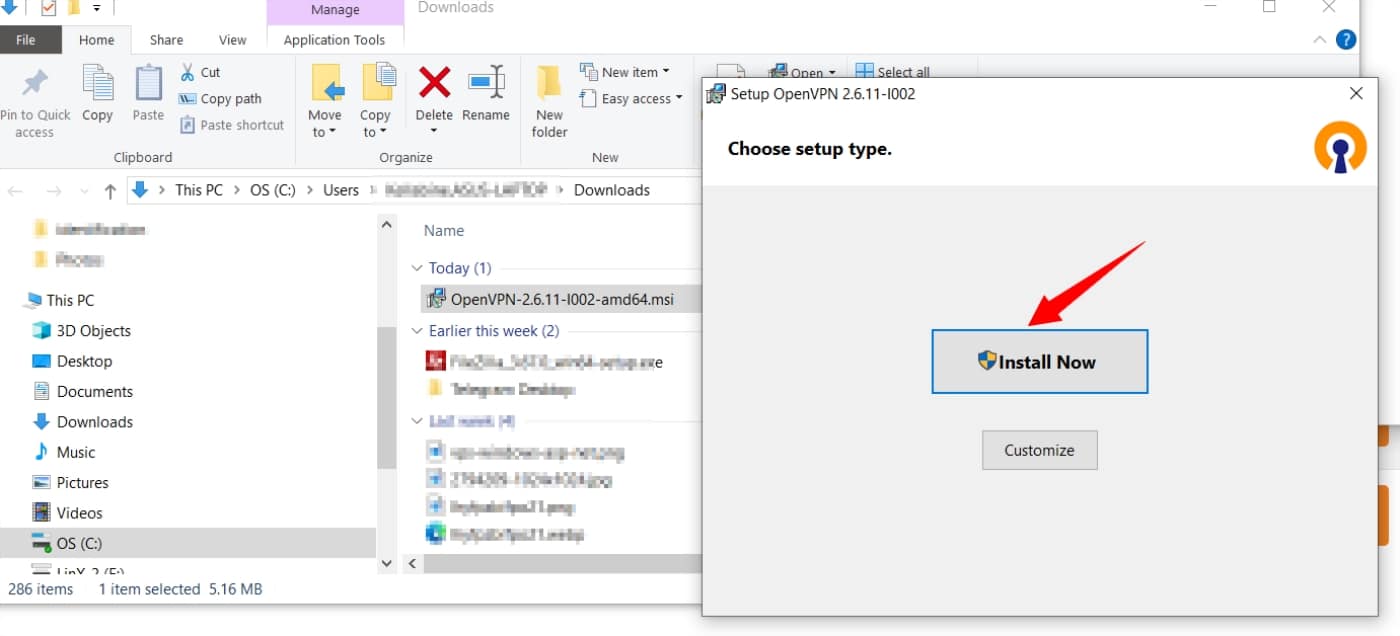Click Users in address bar path

[341, 190]
